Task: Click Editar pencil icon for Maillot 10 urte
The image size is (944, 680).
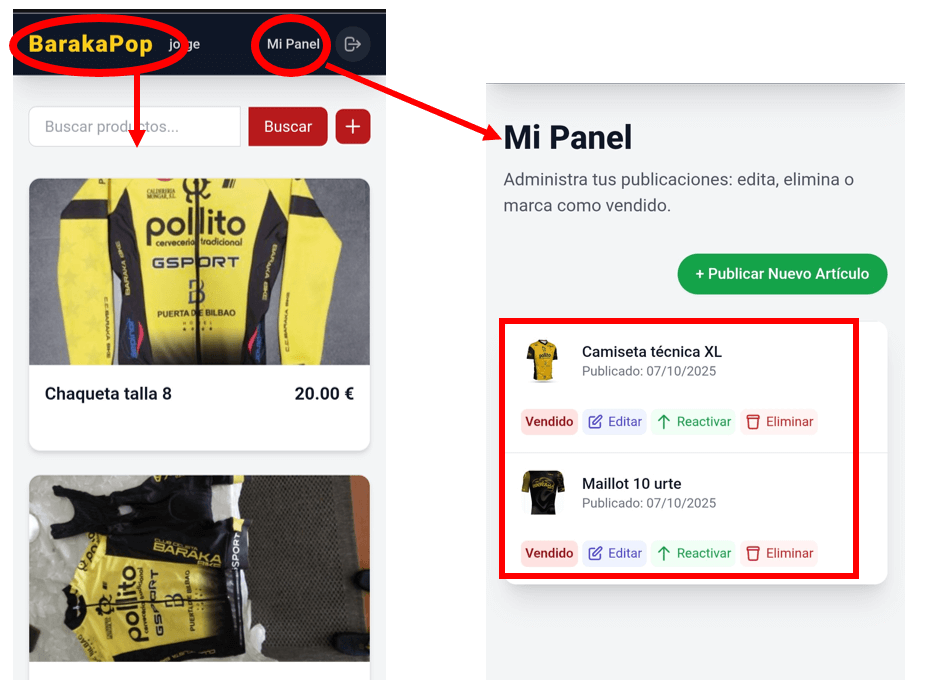Action: tap(596, 553)
